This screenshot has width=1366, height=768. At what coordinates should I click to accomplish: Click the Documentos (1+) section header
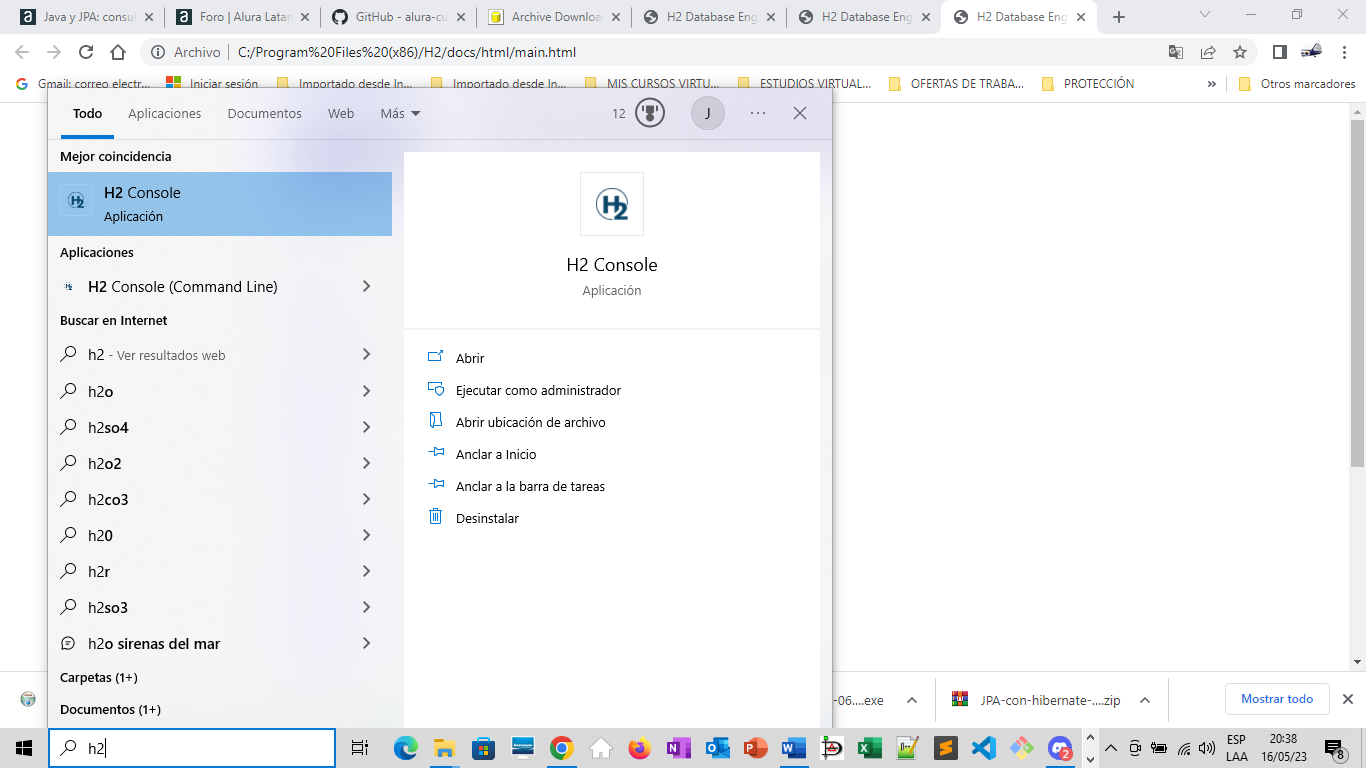[110, 709]
